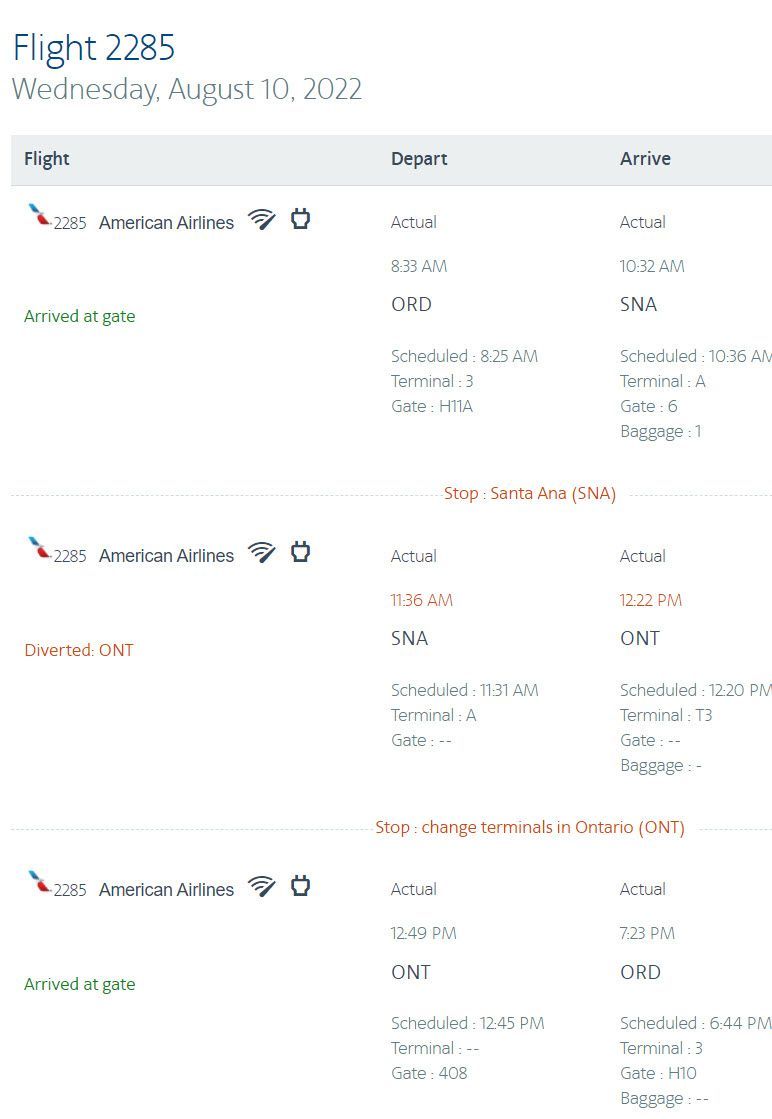This screenshot has width=772, height=1119.
Task: Click American Airlines logo on last flight row
Action: point(39,882)
